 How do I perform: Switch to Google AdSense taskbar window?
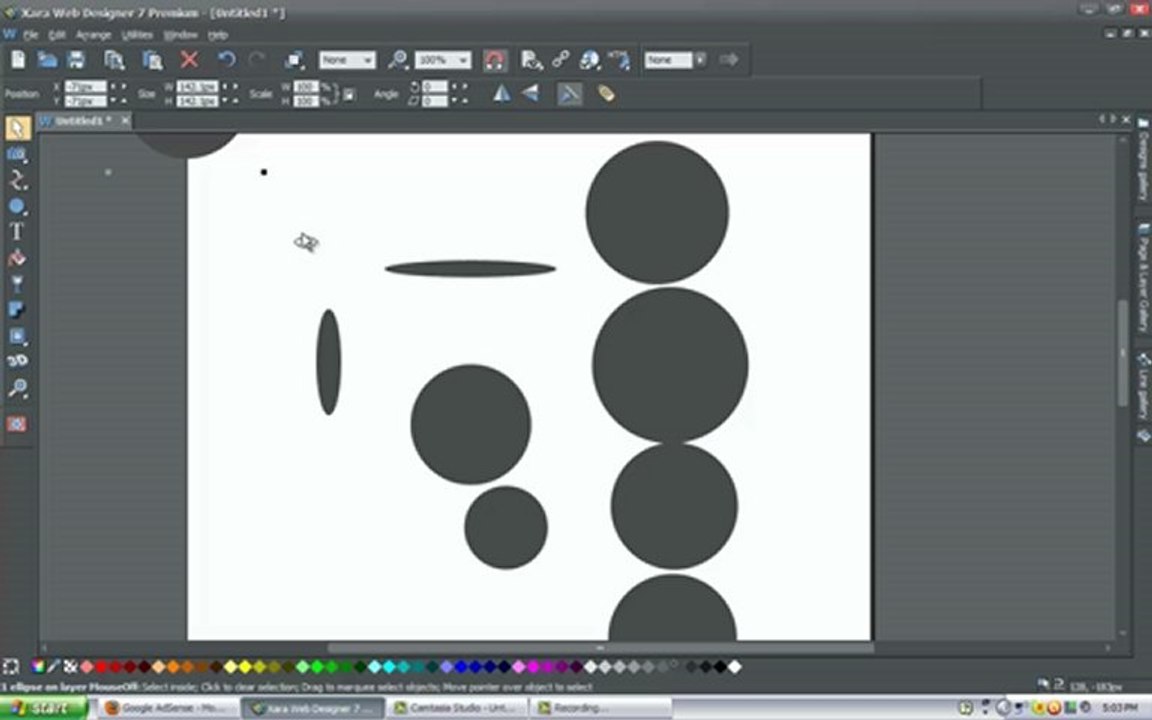(168, 708)
